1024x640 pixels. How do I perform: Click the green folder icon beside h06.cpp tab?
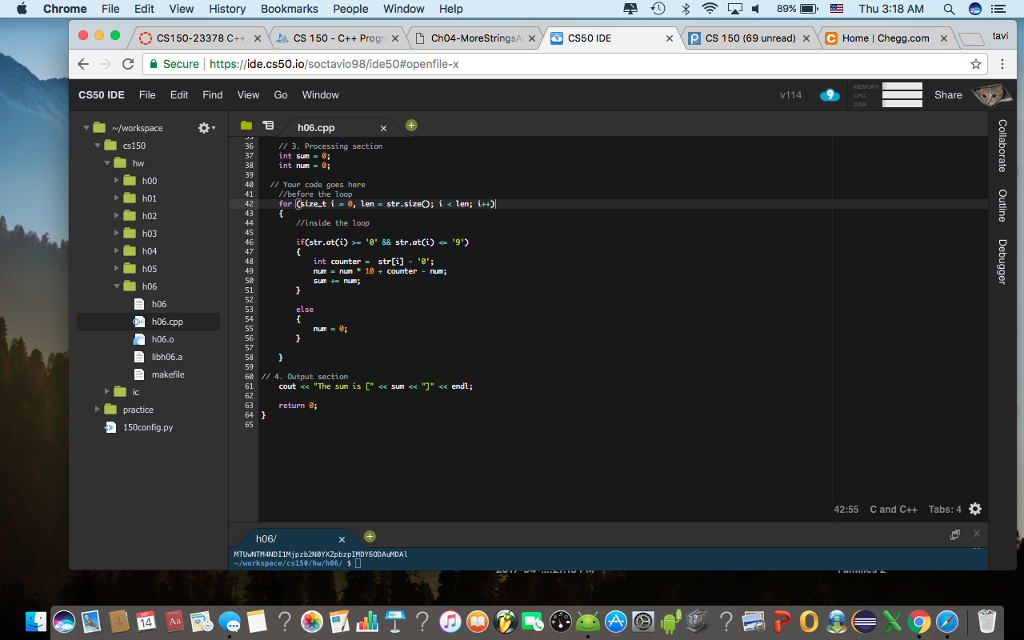[x=246, y=125]
